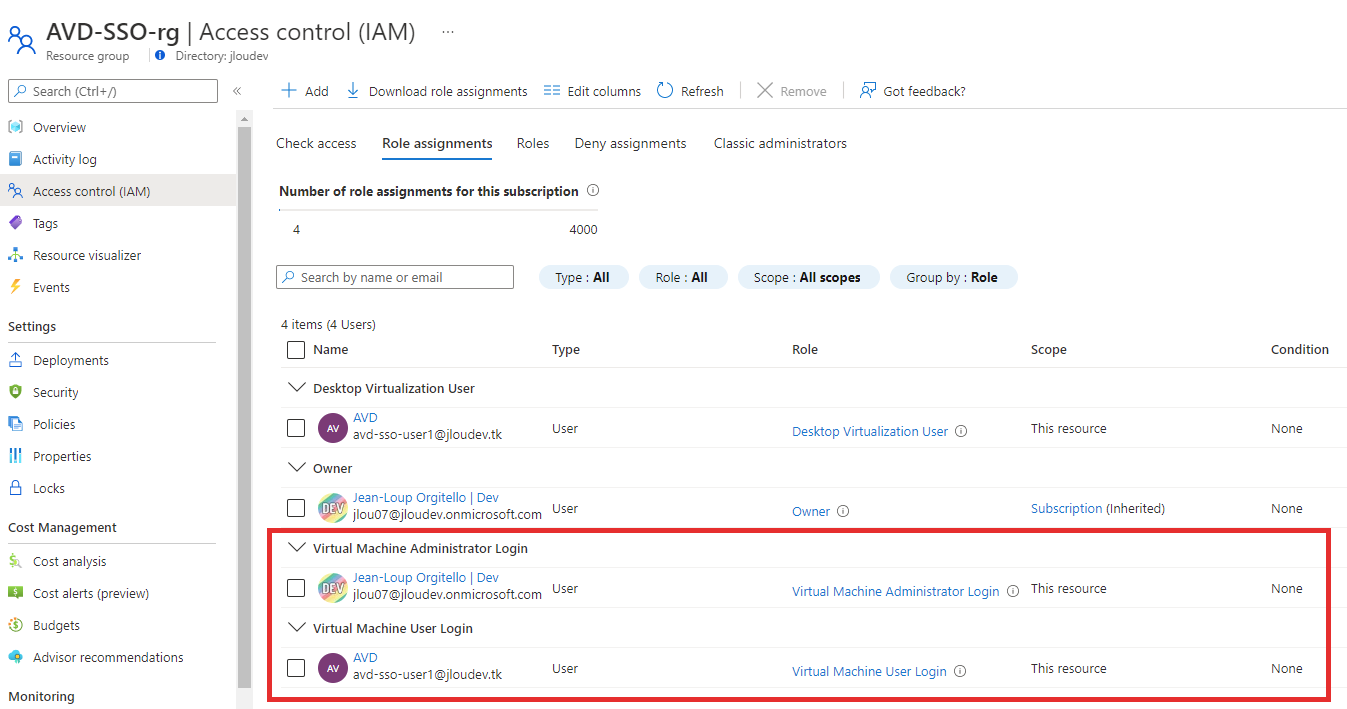Sort by the Type column header
1347x709 pixels.
pyautogui.click(x=566, y=350)
